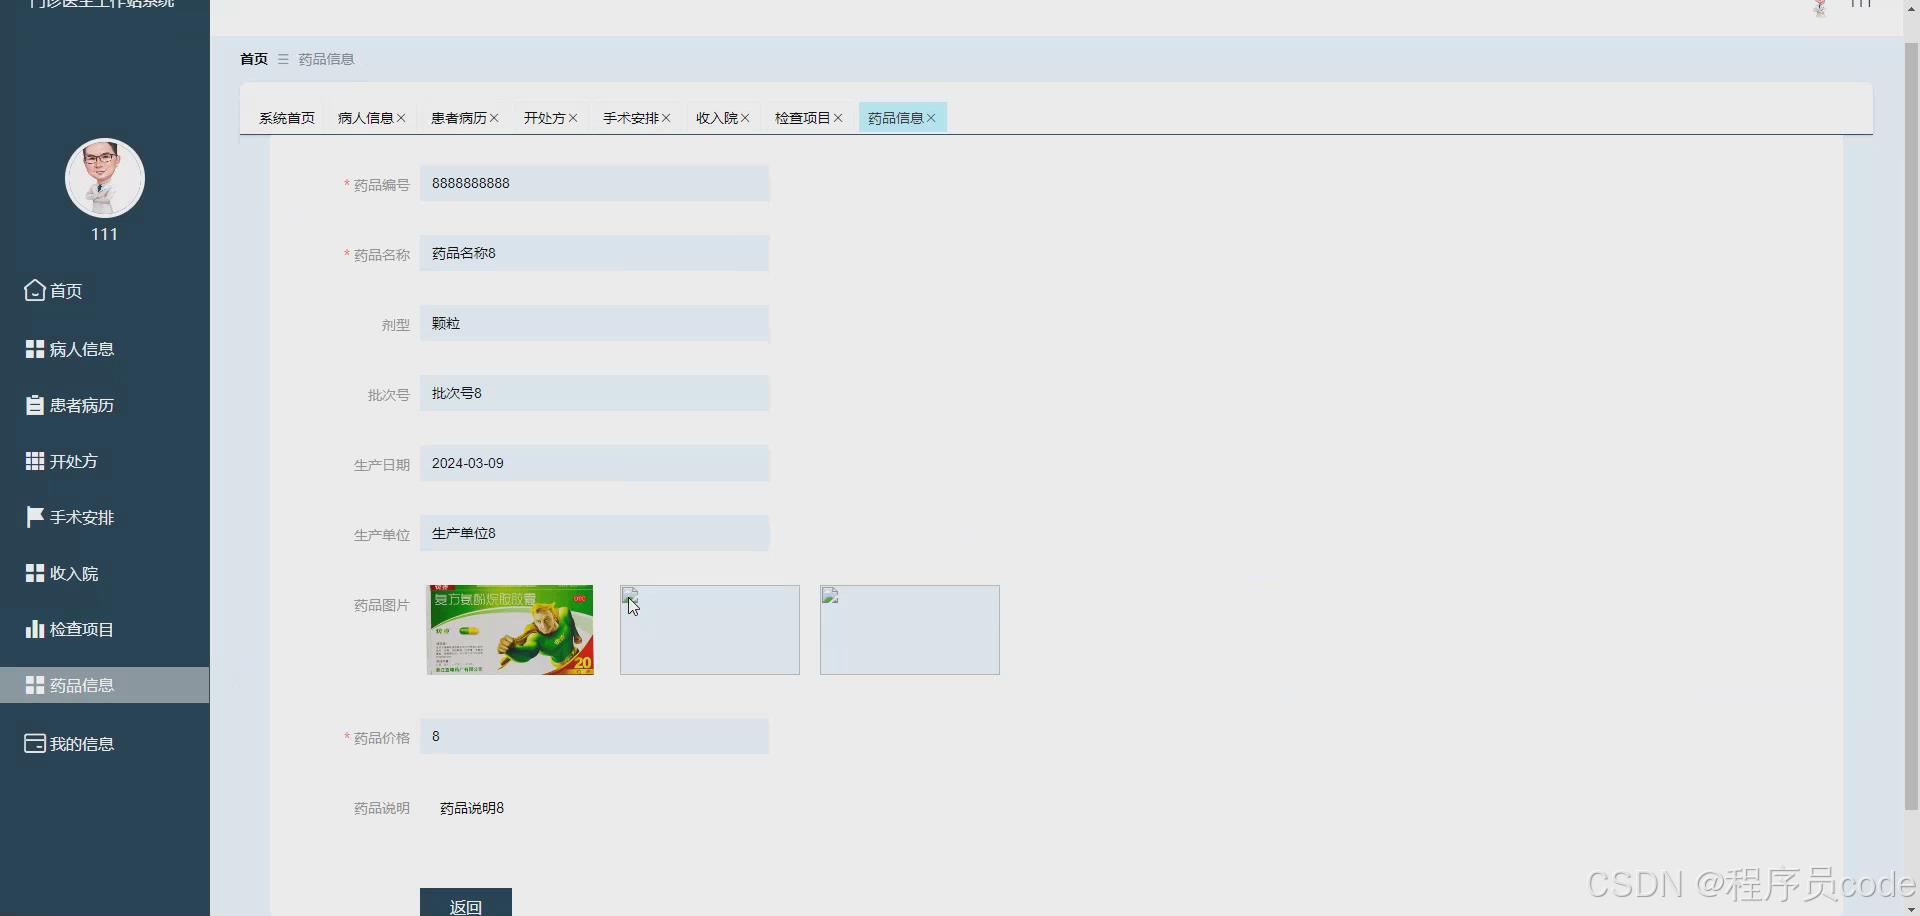
Task: Open 收入院 in the sidebar menu
Action: [x=105, y=573]
